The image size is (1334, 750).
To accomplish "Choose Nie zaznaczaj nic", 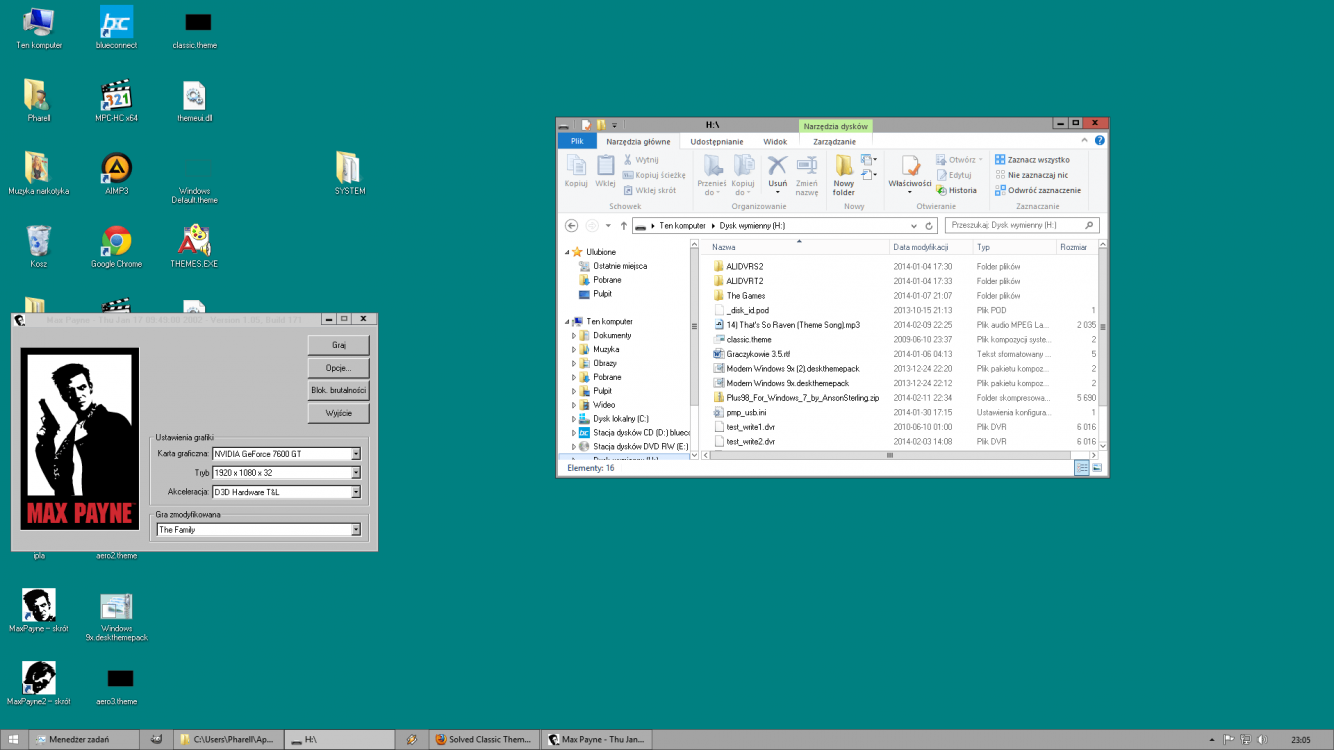I will tap(1031, 175).
